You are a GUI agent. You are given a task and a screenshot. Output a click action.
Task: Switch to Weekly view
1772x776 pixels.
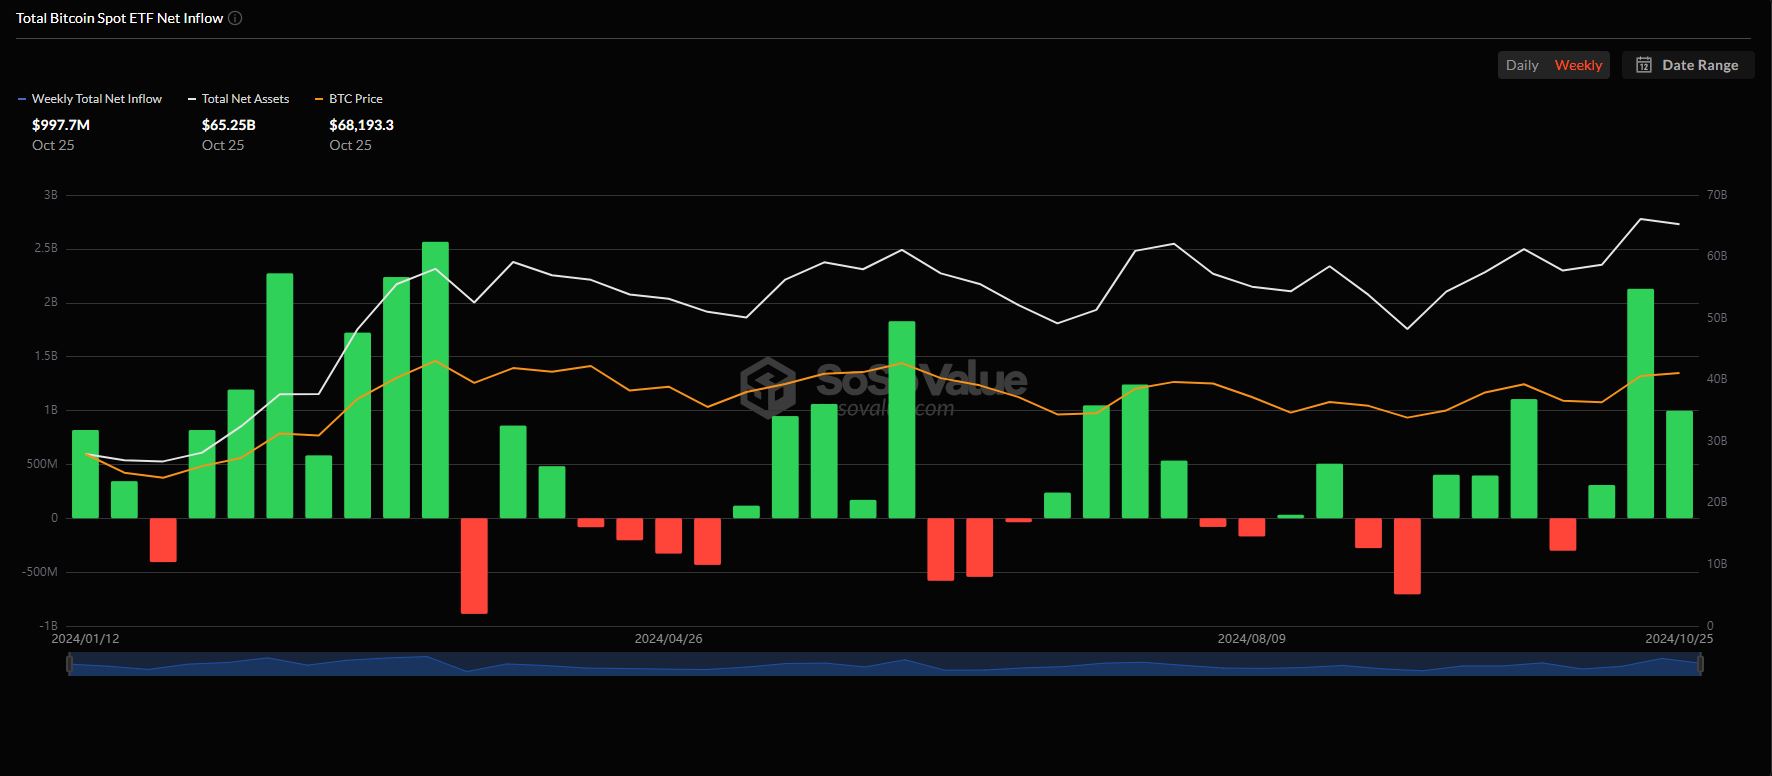coord(1578,65)
